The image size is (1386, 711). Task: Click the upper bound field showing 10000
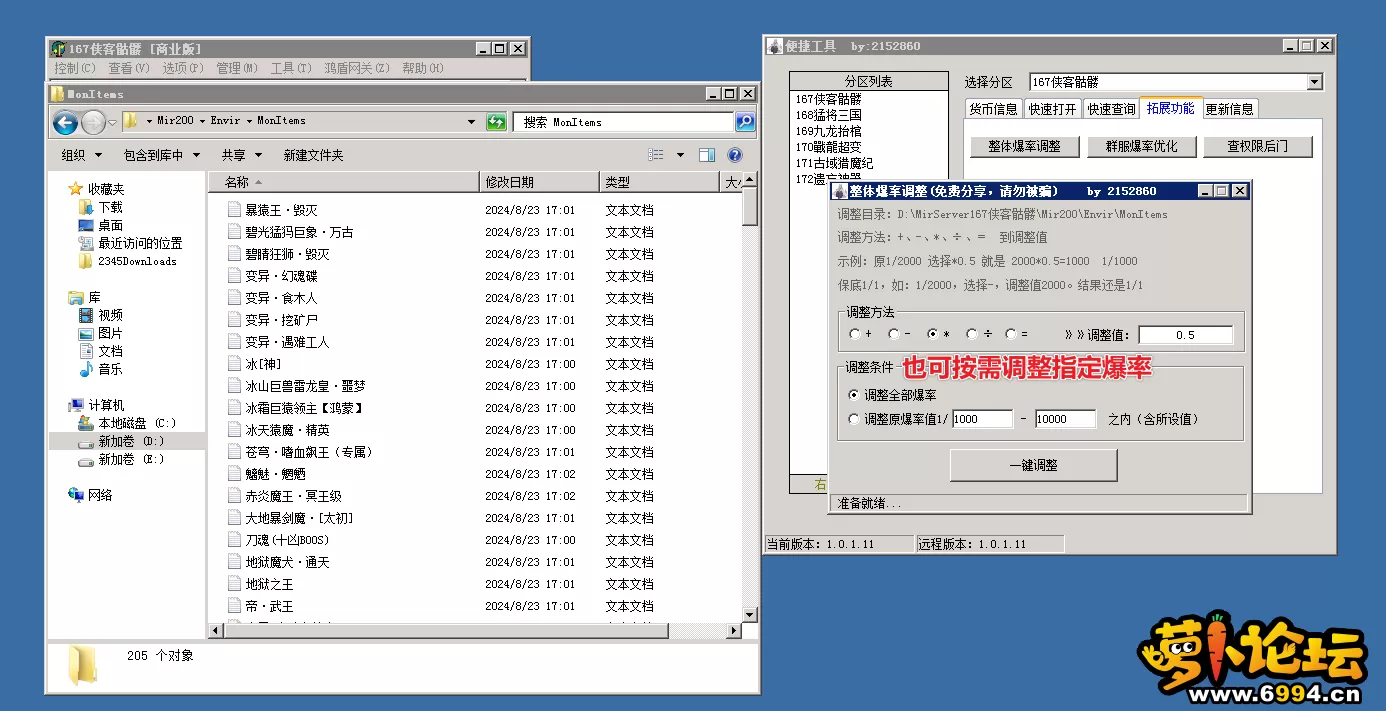point(1065,419)
